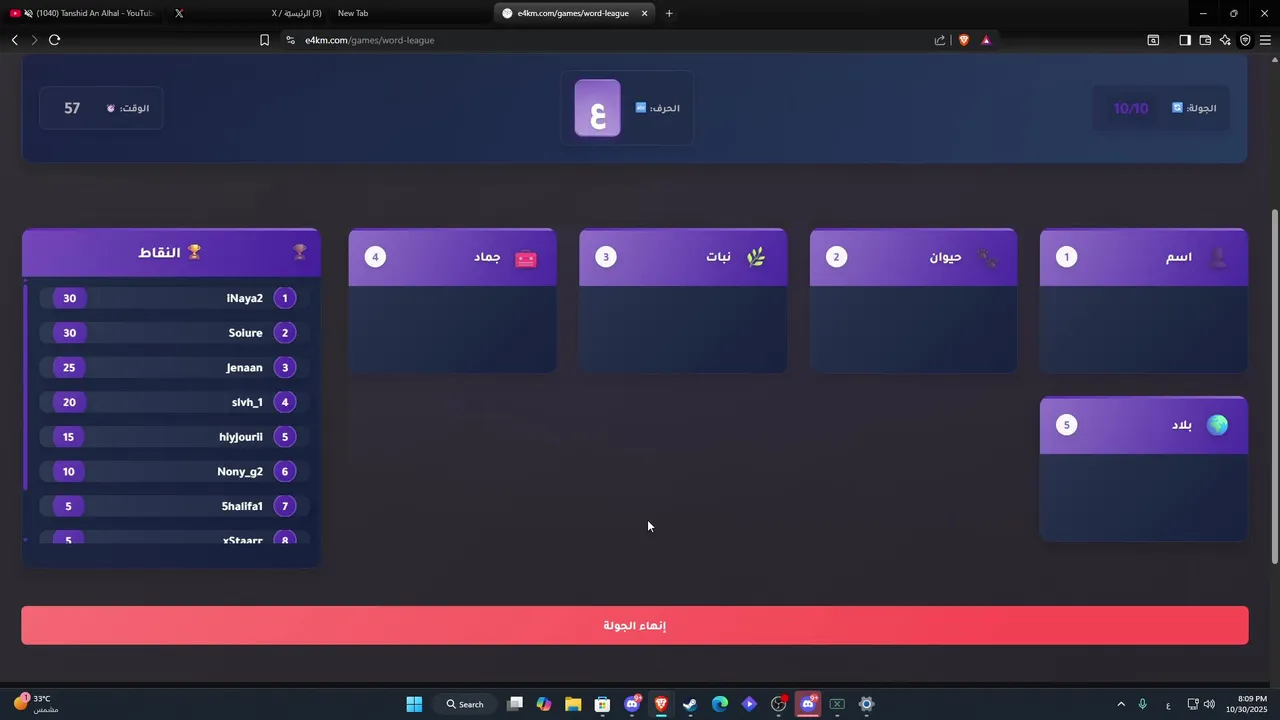Select the نبات category card
This screenshot has height=720, width=1280.
[x=683, y=300]
